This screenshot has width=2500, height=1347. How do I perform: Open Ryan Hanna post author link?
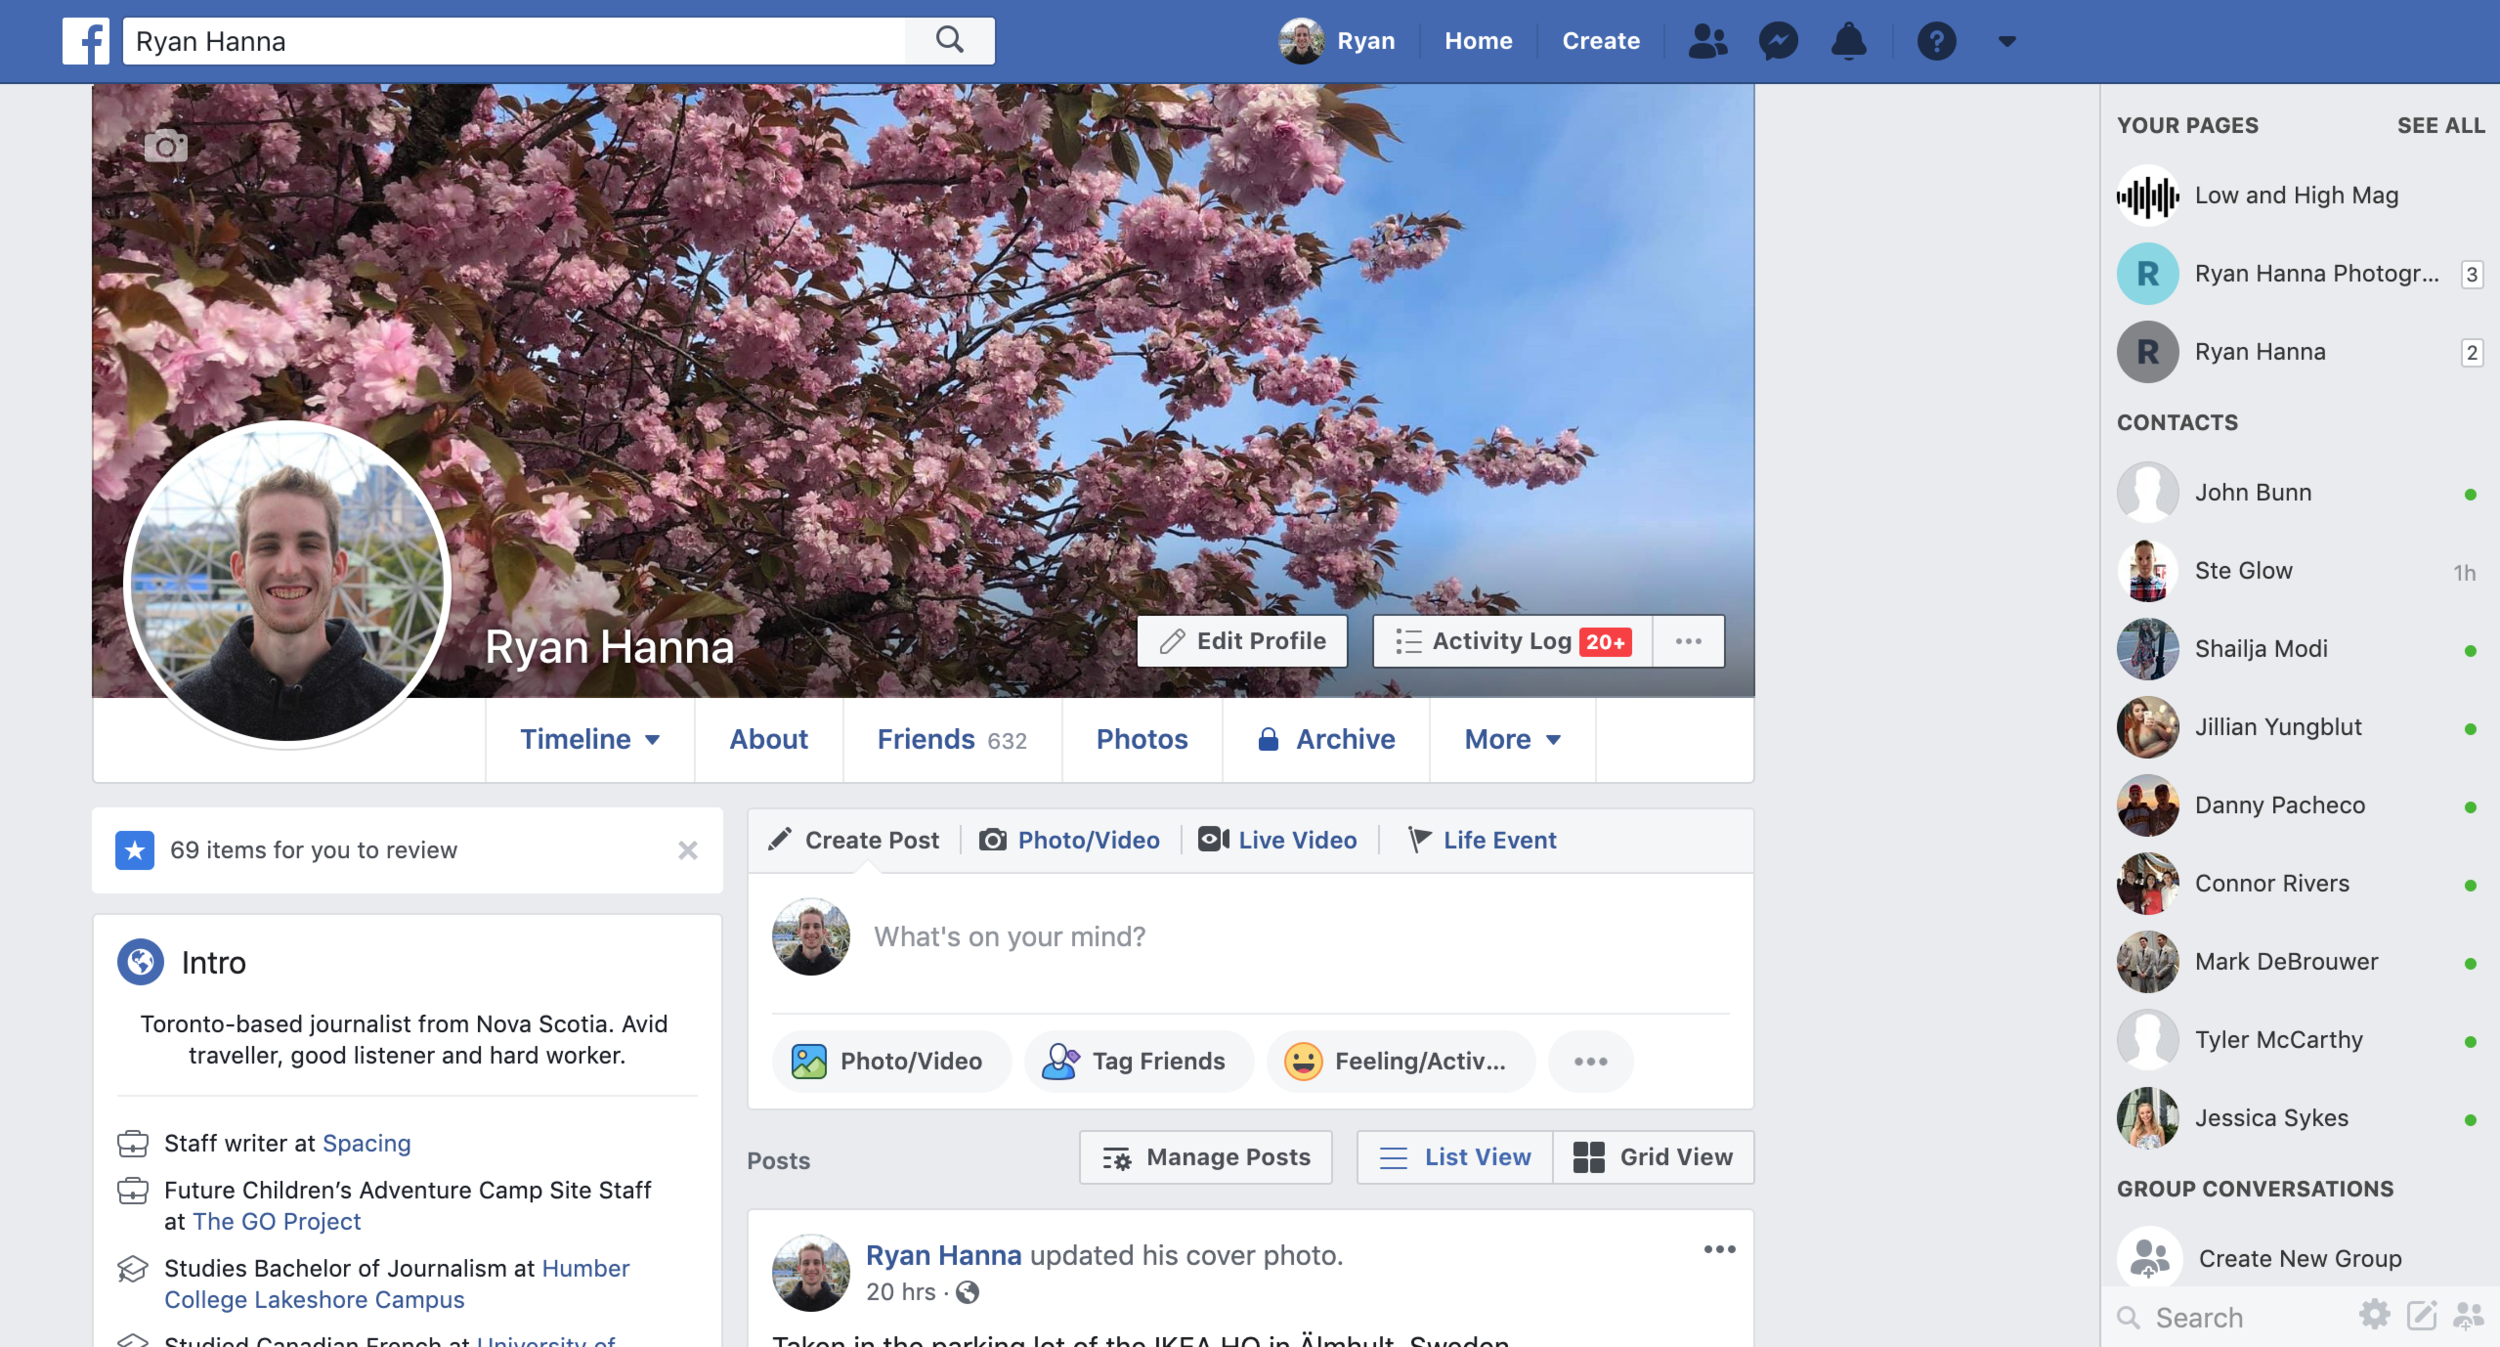pos(944,1255)
